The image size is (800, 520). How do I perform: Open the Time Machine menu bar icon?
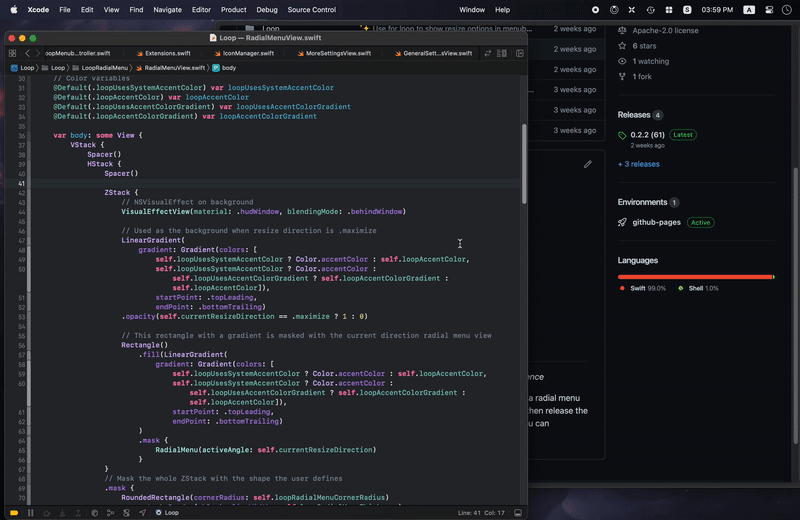click(650, 10)
